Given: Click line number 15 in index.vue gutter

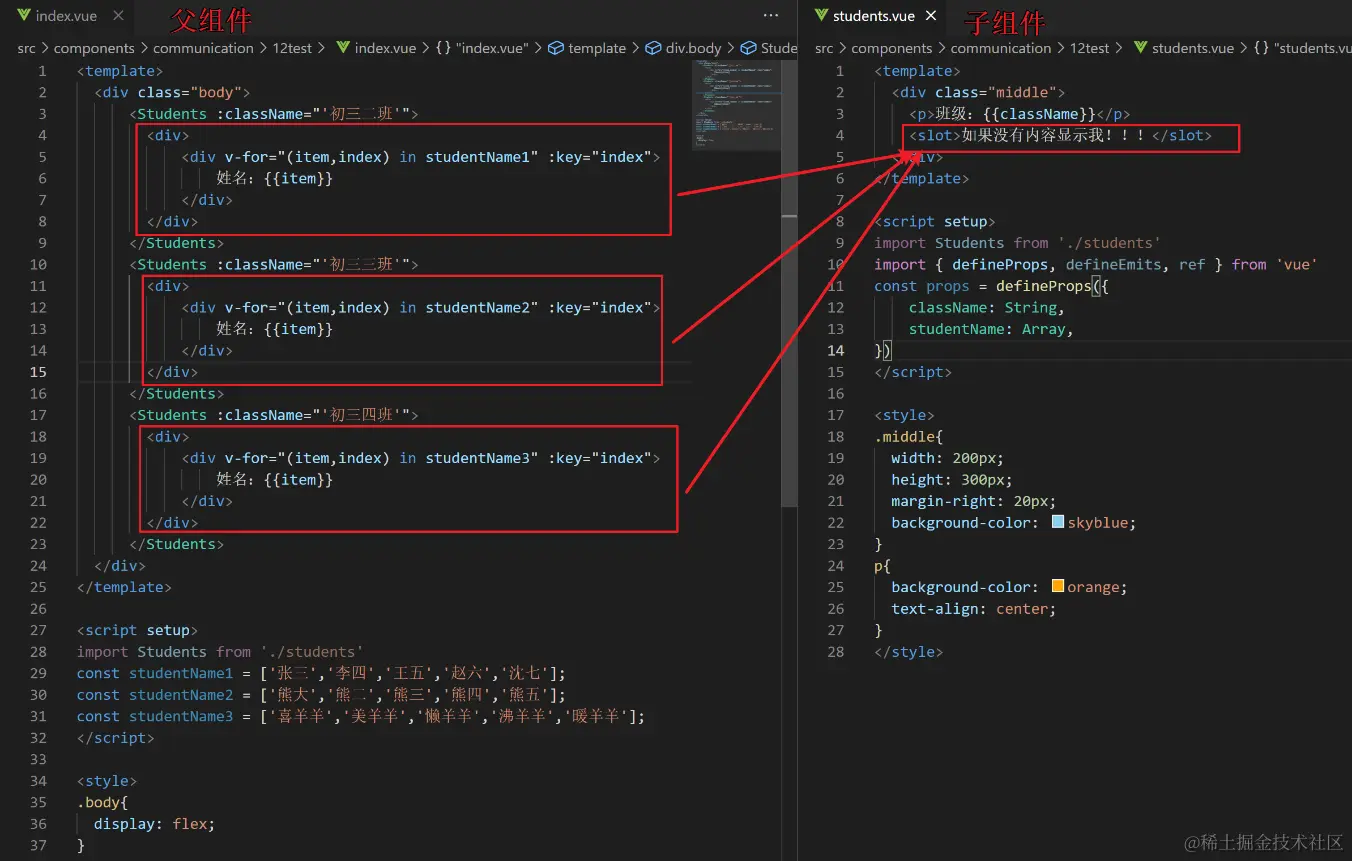Looking at the screenshot, I should 38,372.
